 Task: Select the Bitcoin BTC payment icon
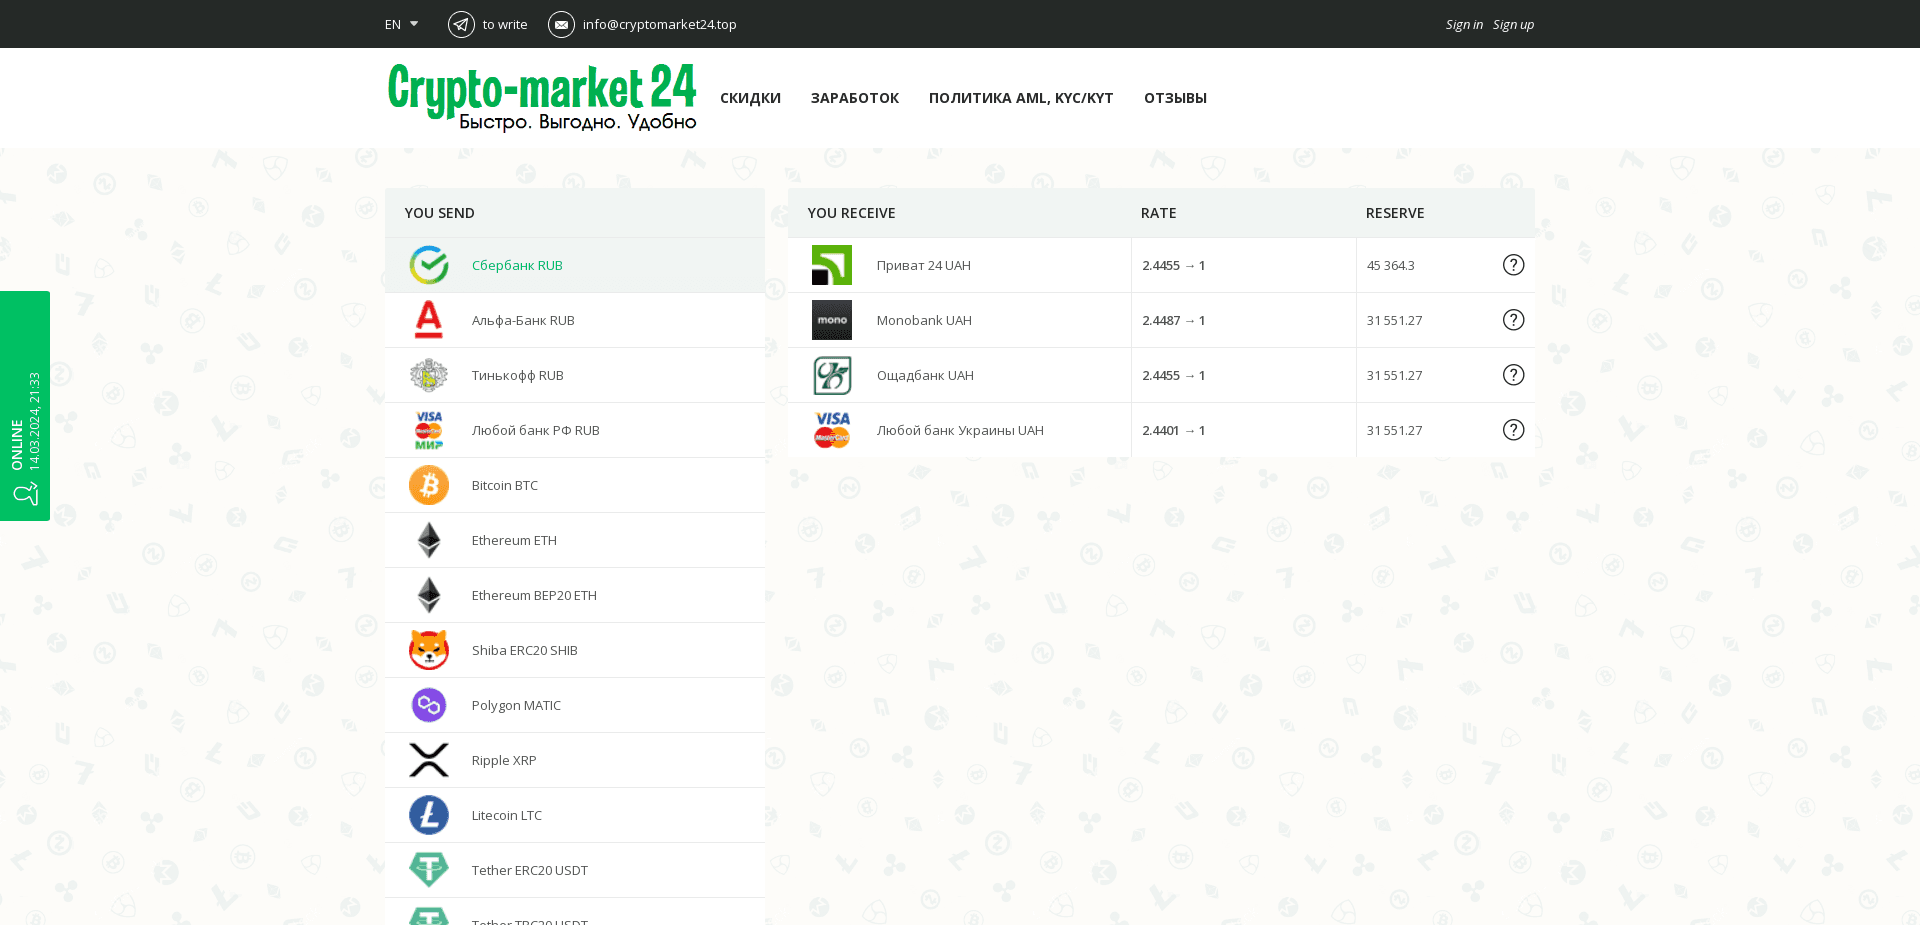coord(428,485)
